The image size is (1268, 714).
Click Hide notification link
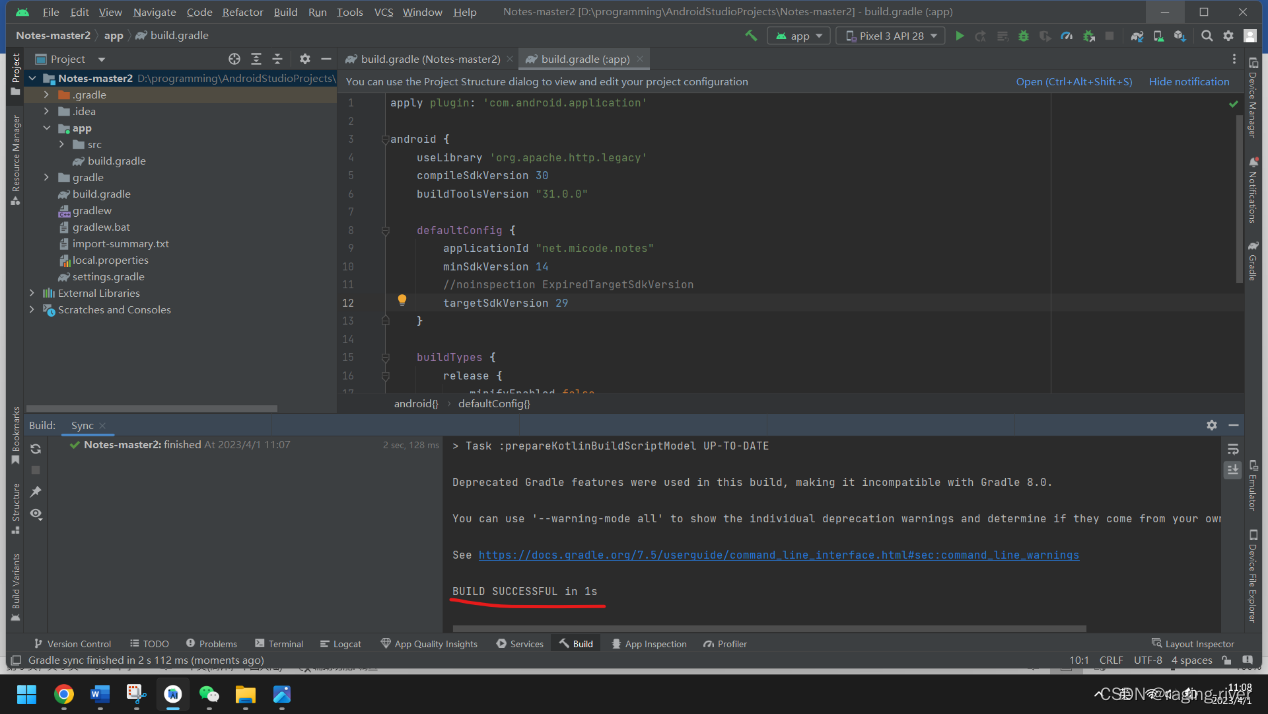pyautogui.click(x=1189, y=82)
